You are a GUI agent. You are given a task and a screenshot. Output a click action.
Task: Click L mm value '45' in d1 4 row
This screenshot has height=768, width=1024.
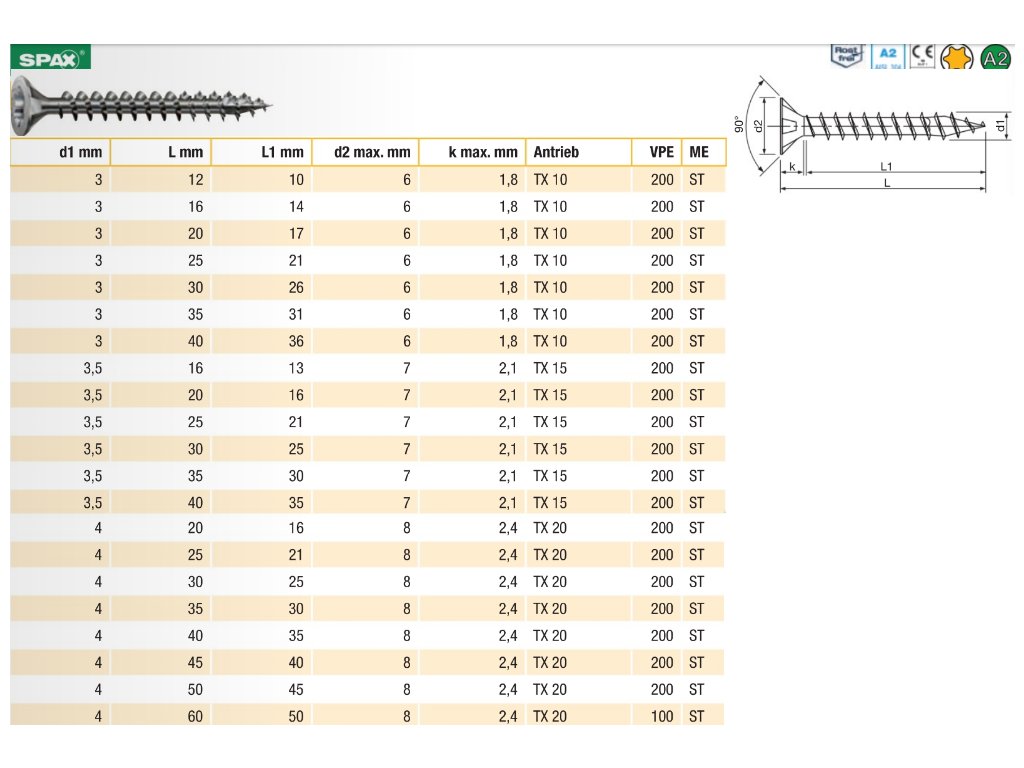[195, 662]
